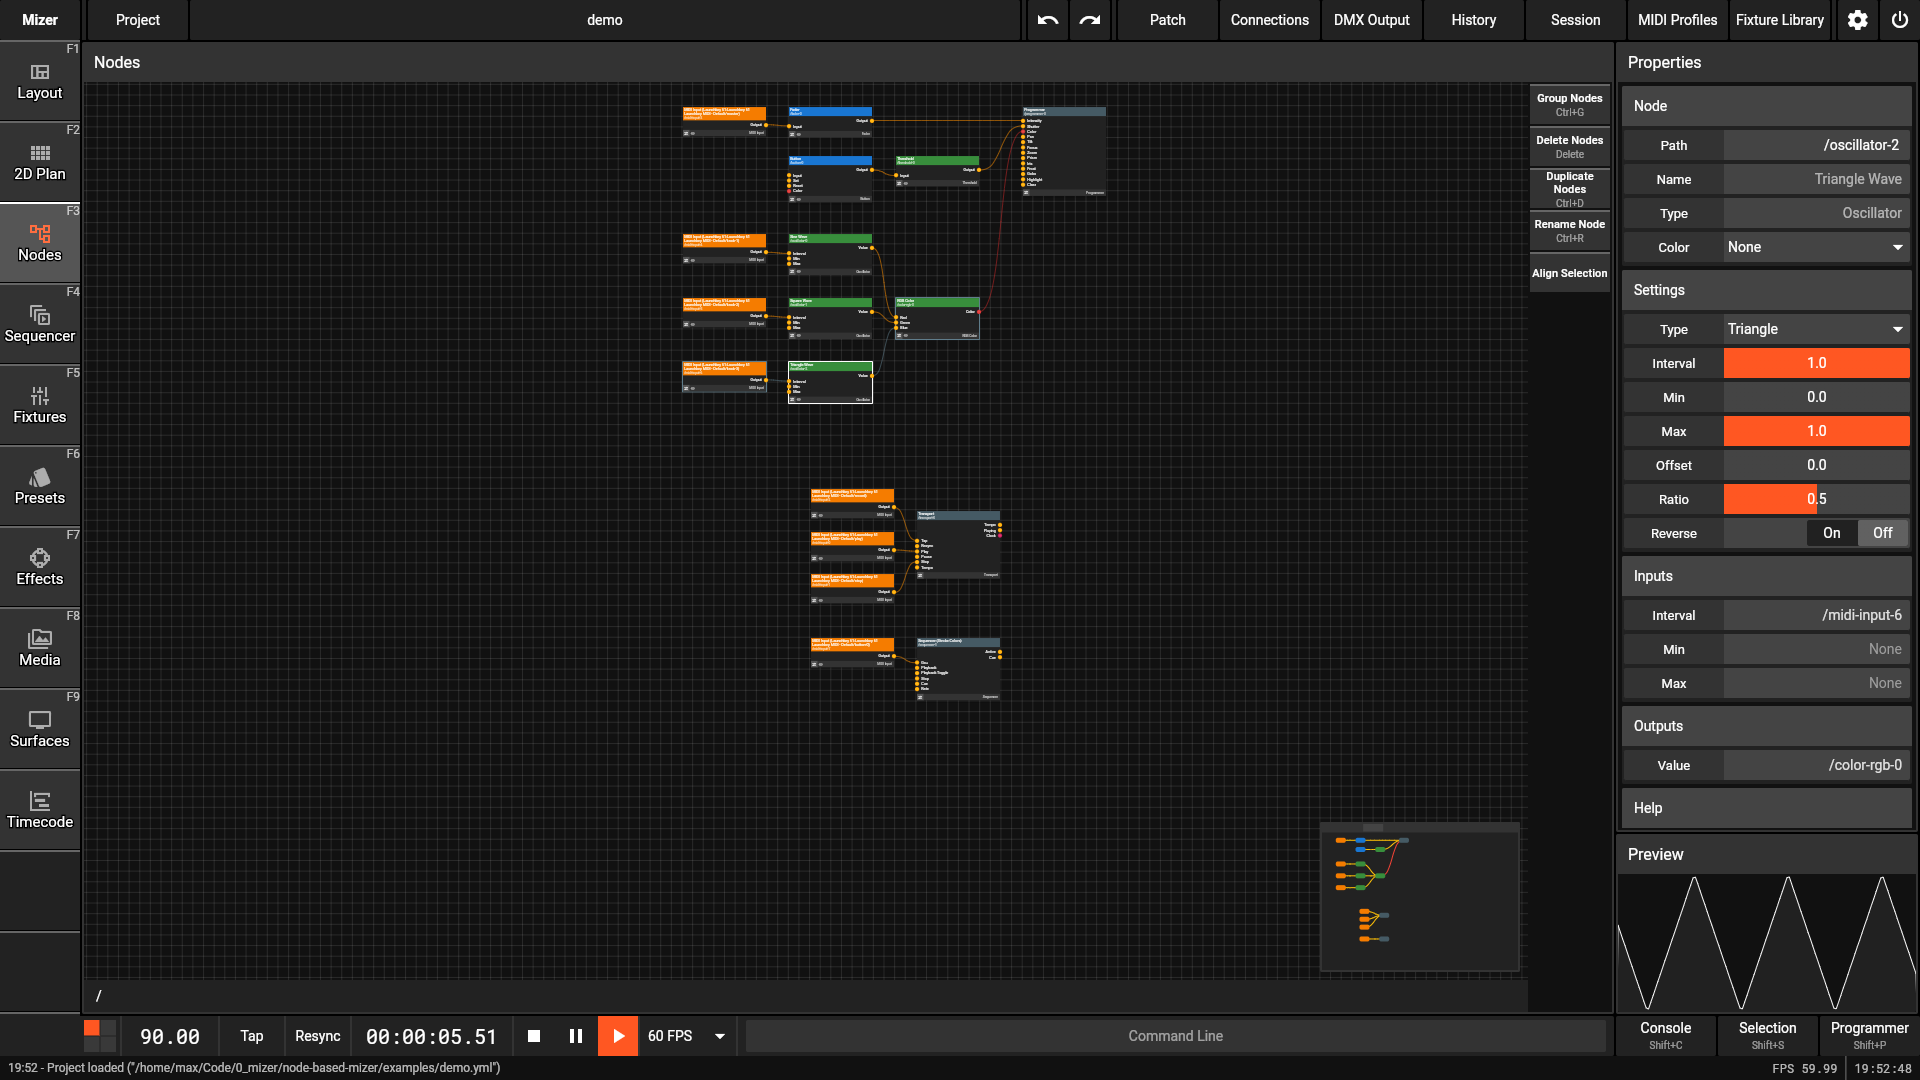Screen dimensions: 1920x1080
Task: Click the power icon in top bar
Action: click(1899, 20)
